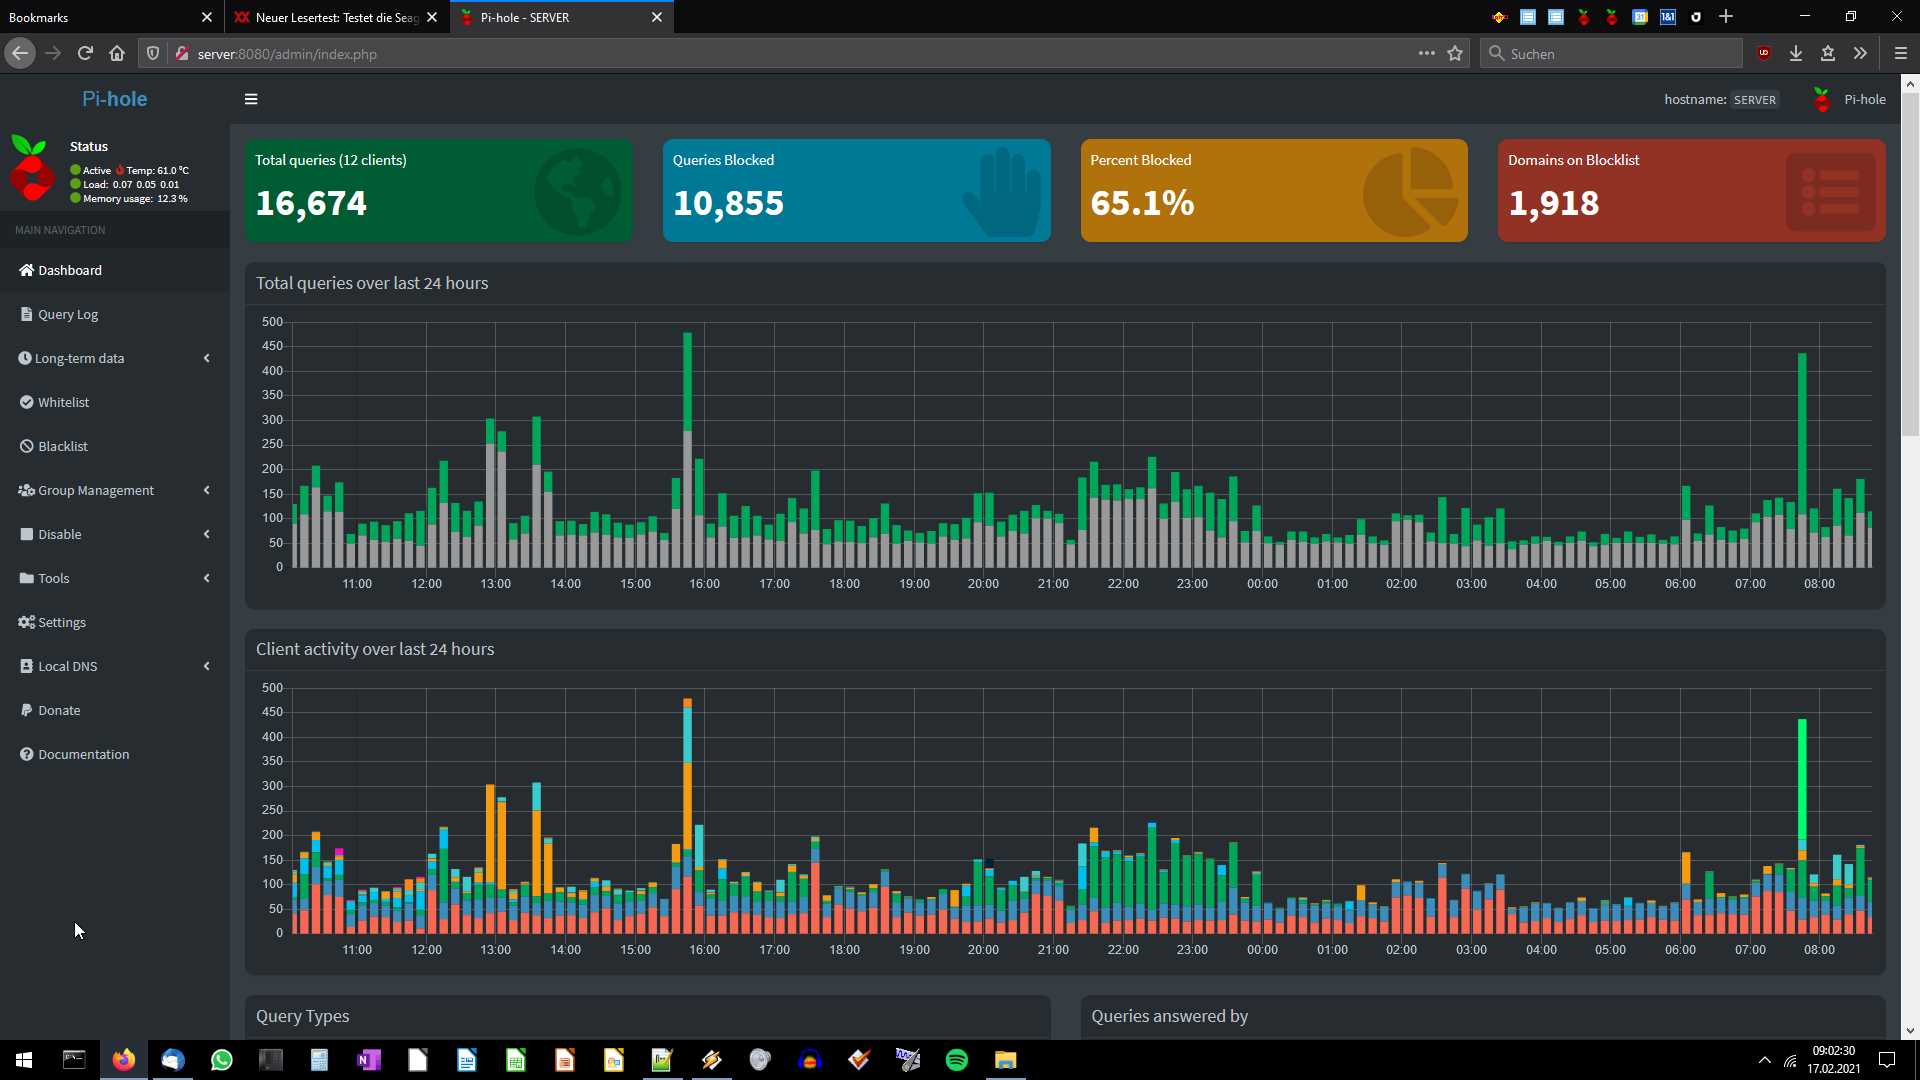Bookmark this page with the star icon
Image resolution: width=1920 pixels, height=1080 pixels.
1455,53
